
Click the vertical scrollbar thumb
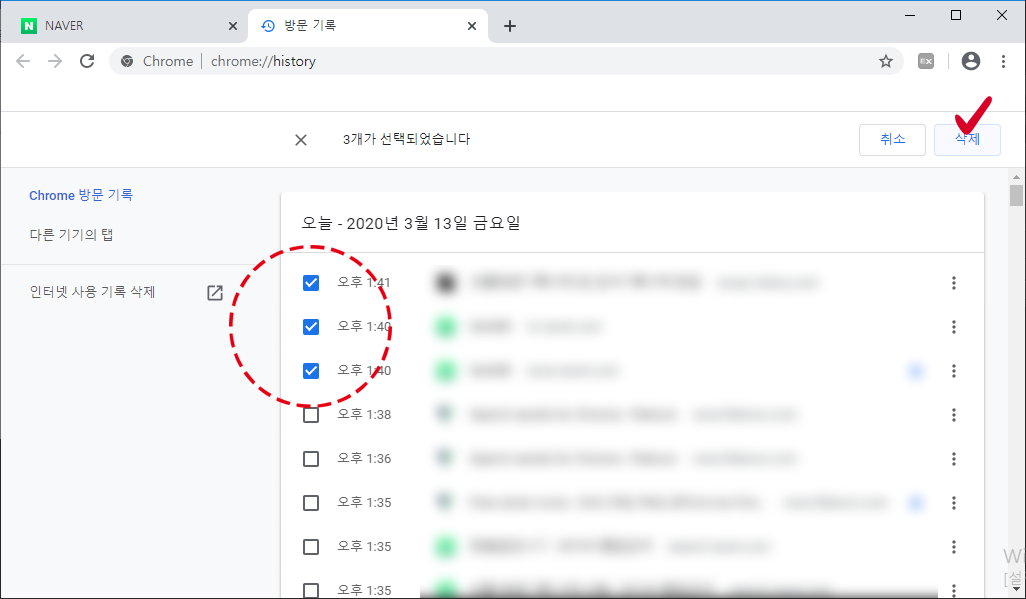coord(1016,196)
